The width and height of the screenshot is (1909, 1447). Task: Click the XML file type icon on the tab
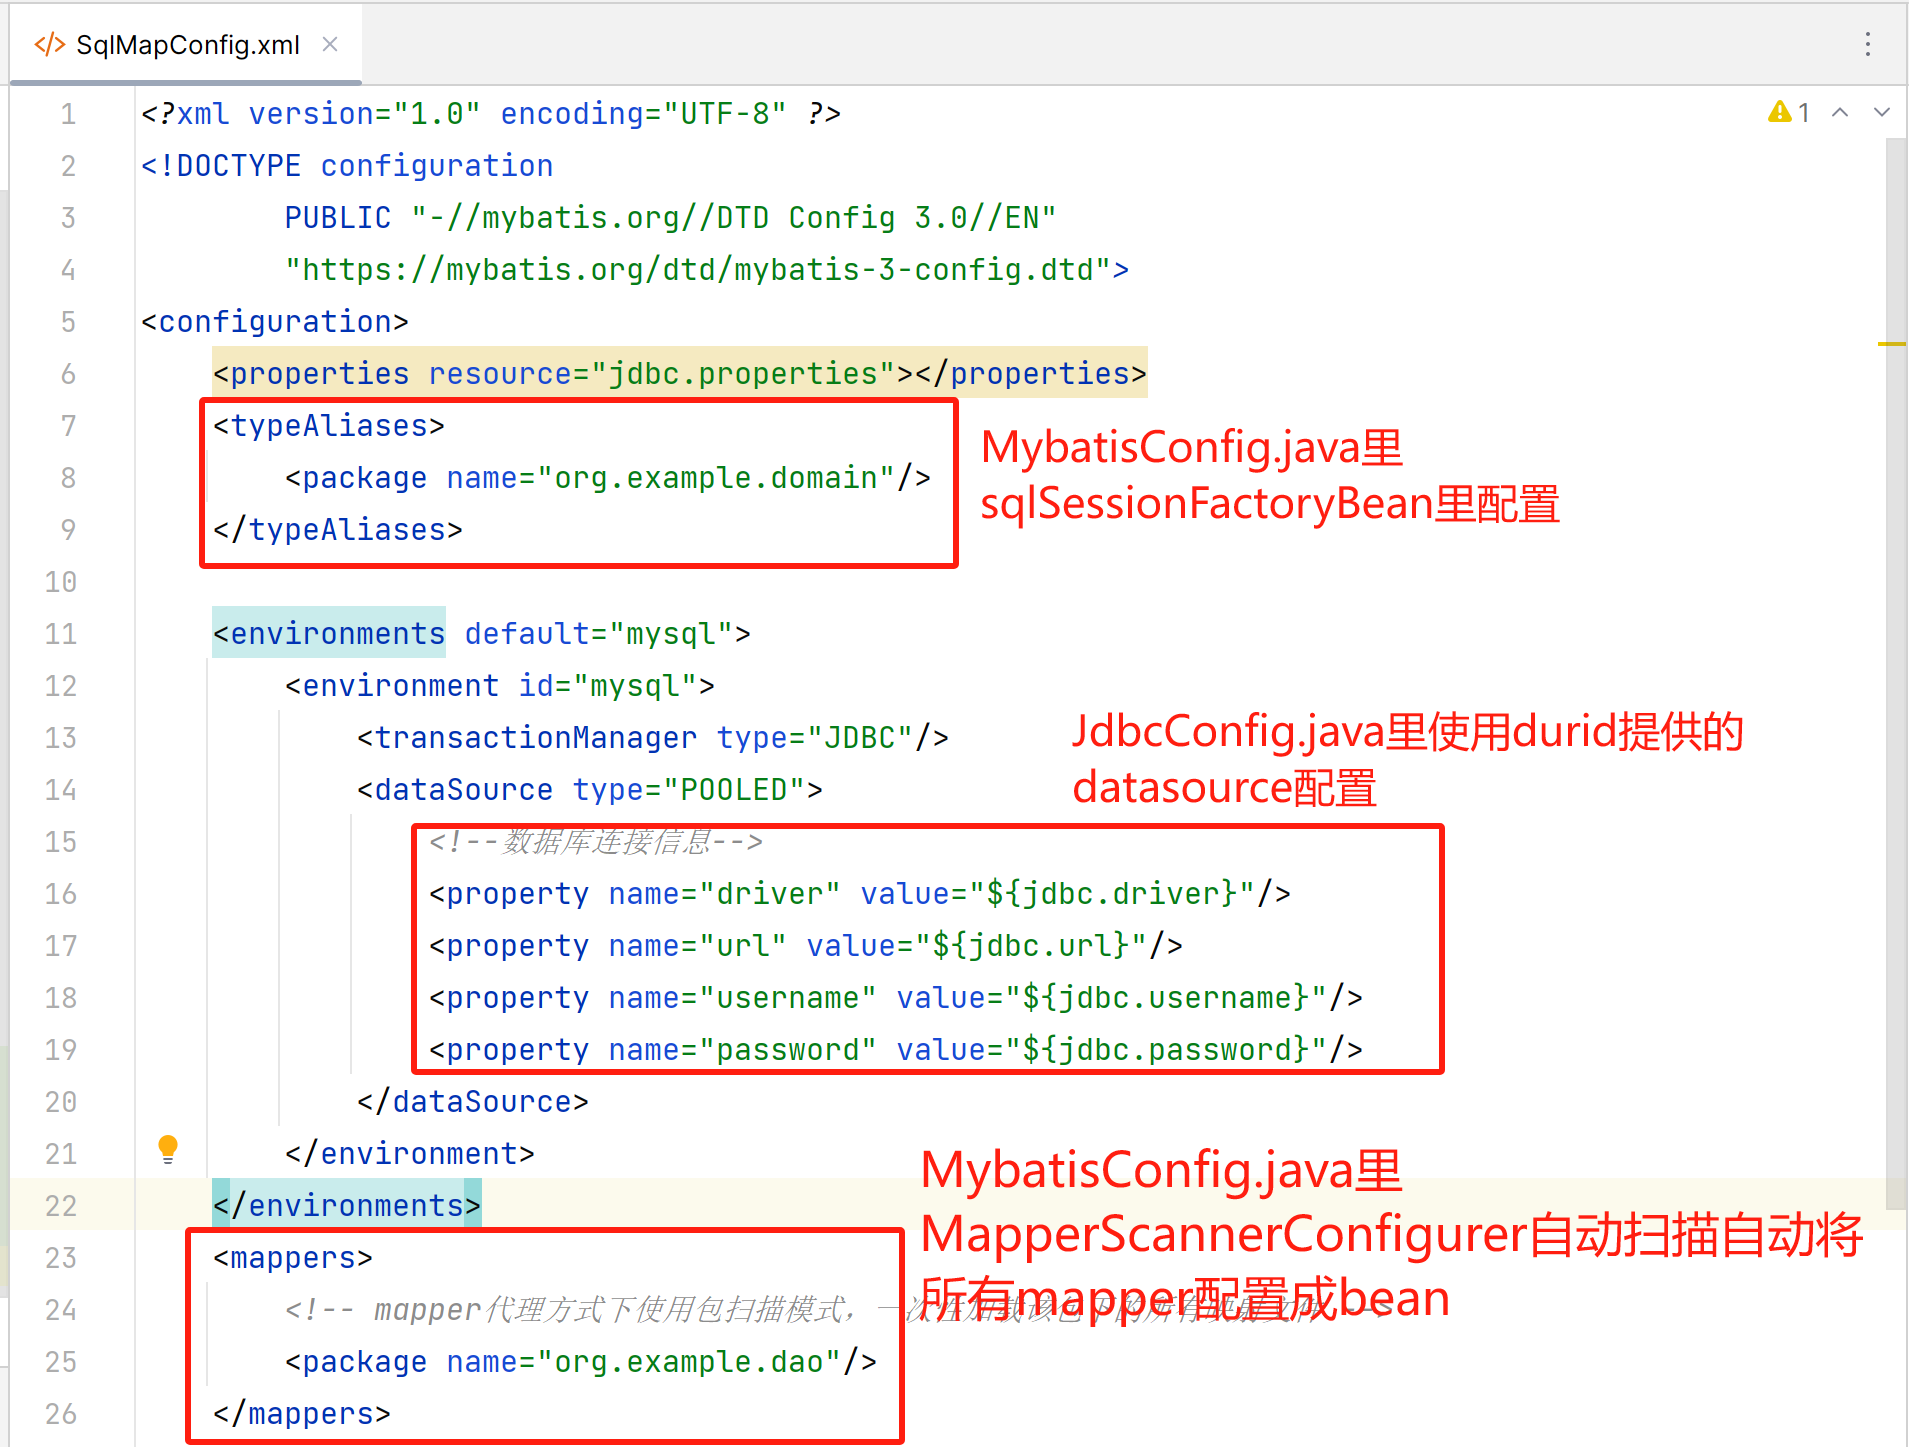pyautogui.click(x=49, y=44)
